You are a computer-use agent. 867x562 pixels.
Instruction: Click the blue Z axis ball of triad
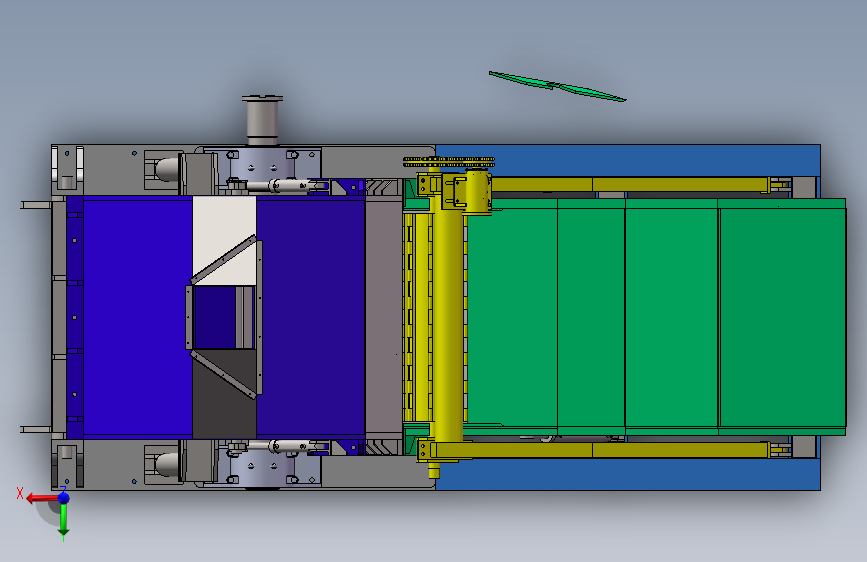coord(64,497)
